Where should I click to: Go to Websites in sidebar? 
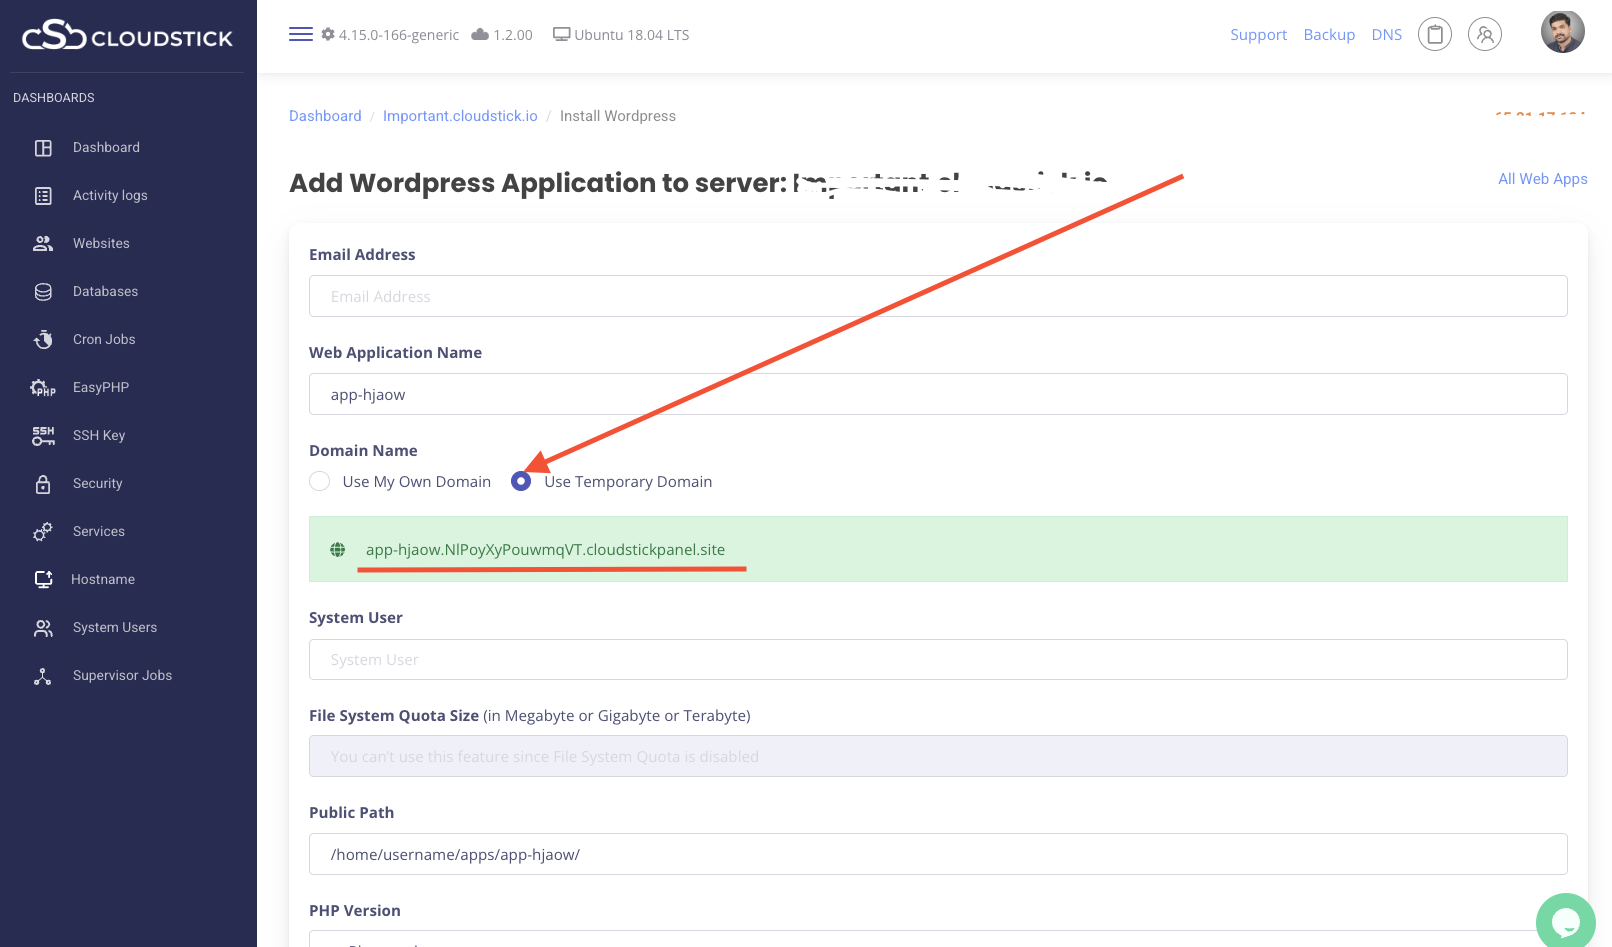101,244
